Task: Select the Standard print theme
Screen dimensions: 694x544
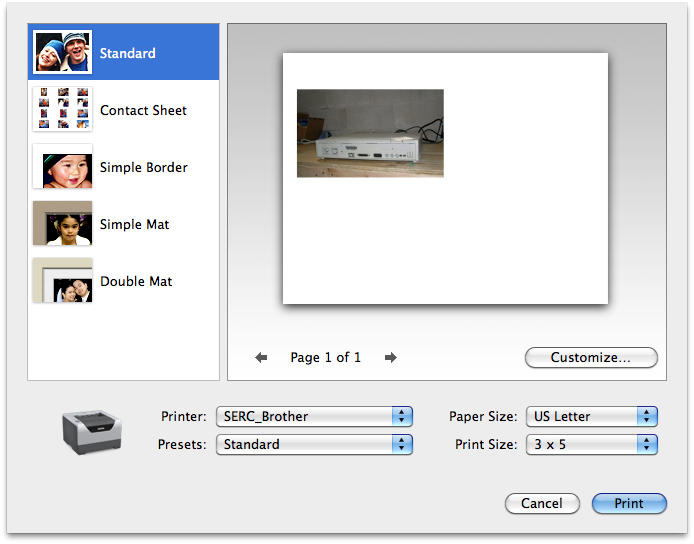Action: (123, 52)
